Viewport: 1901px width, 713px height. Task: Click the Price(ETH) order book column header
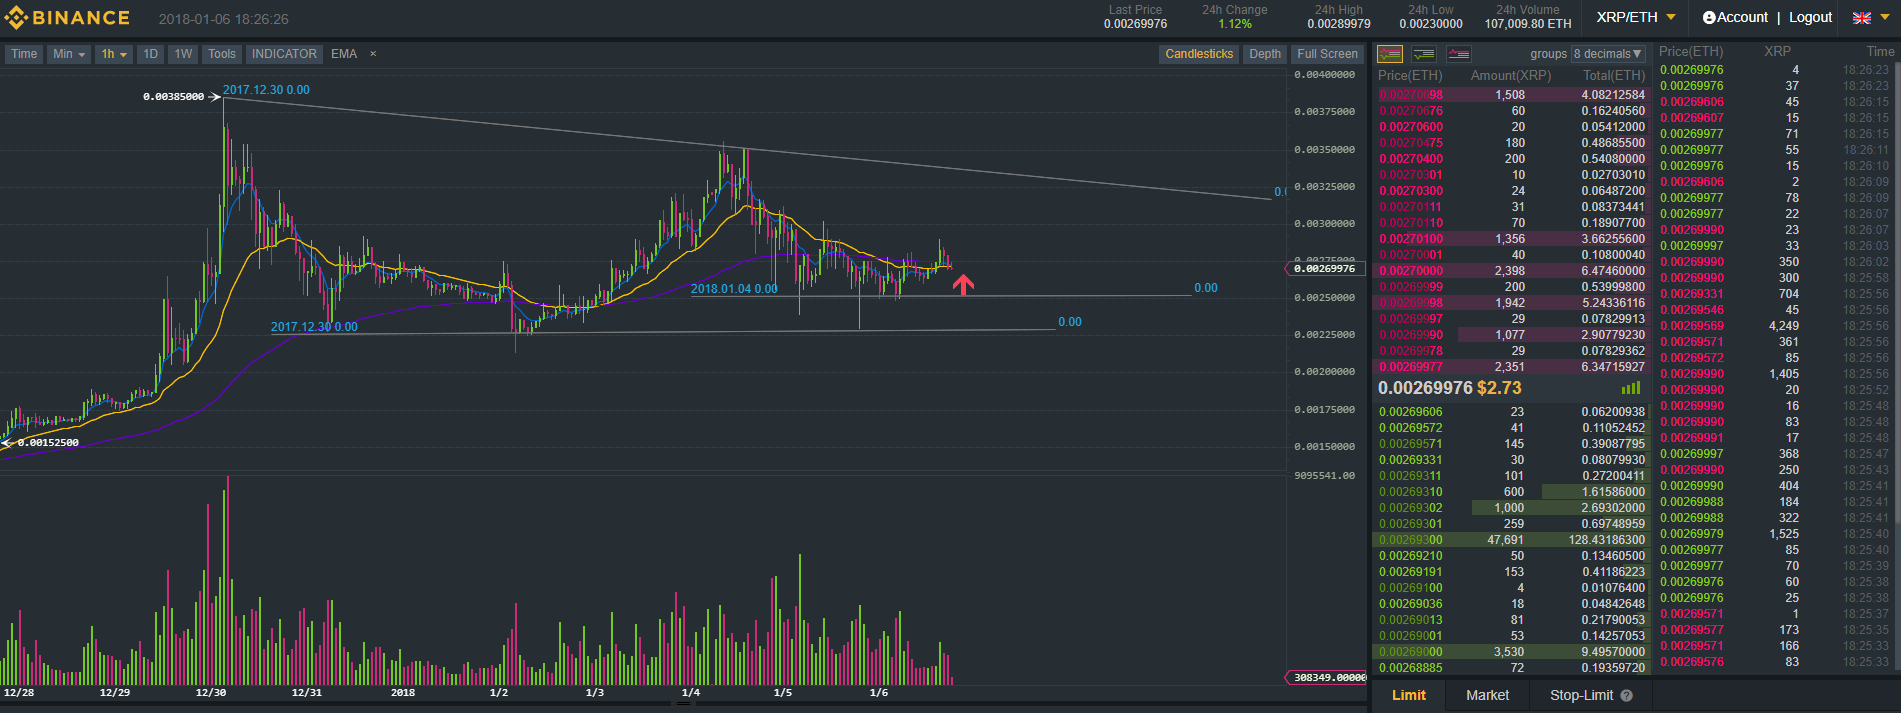click(x=1410, y=76)
